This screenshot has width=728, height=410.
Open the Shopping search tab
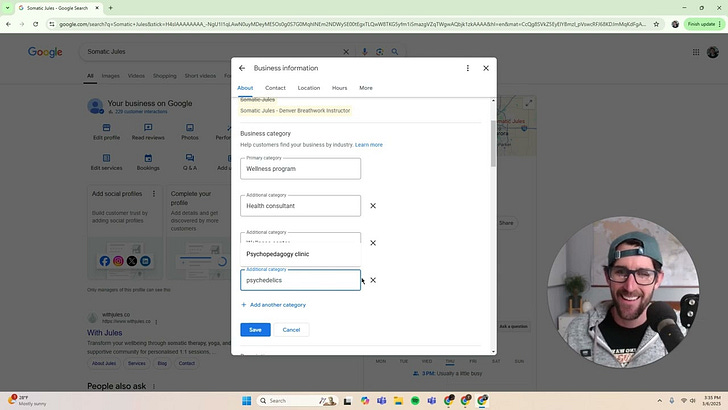pyautogui.click(x=165, y=76)
